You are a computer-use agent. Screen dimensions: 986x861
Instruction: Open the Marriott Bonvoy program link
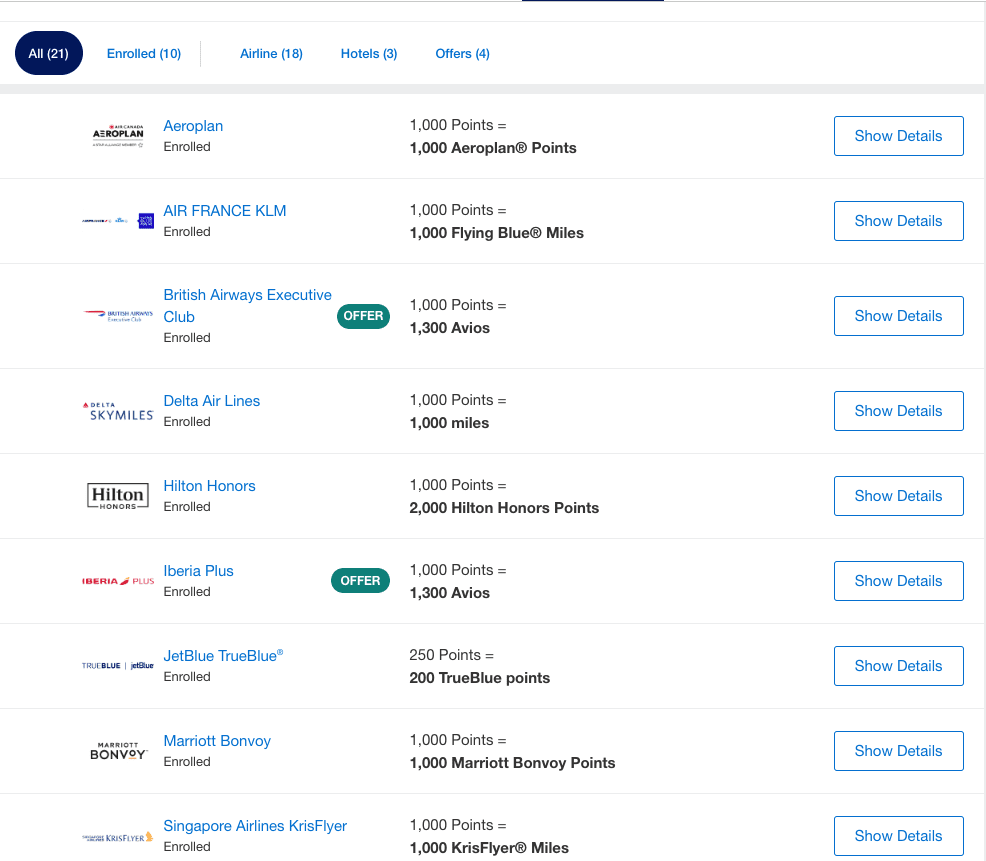217,741
